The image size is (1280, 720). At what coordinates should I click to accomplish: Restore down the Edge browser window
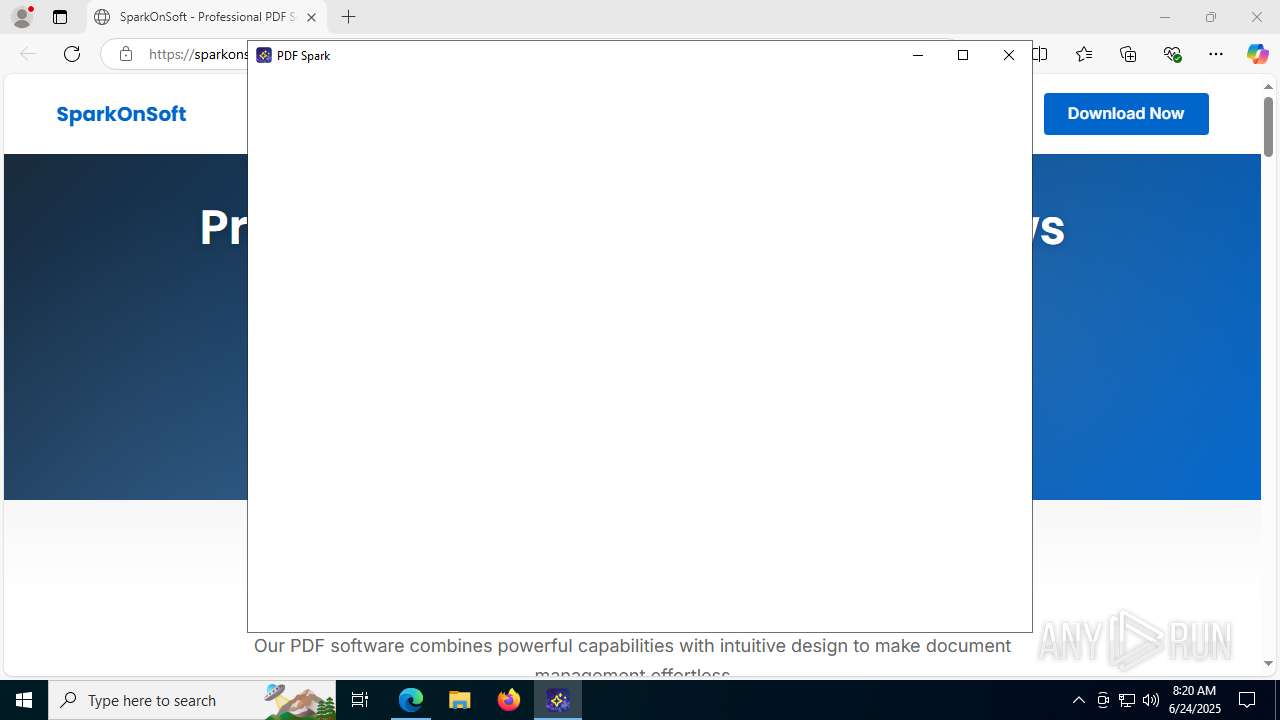click(1211, 17)
